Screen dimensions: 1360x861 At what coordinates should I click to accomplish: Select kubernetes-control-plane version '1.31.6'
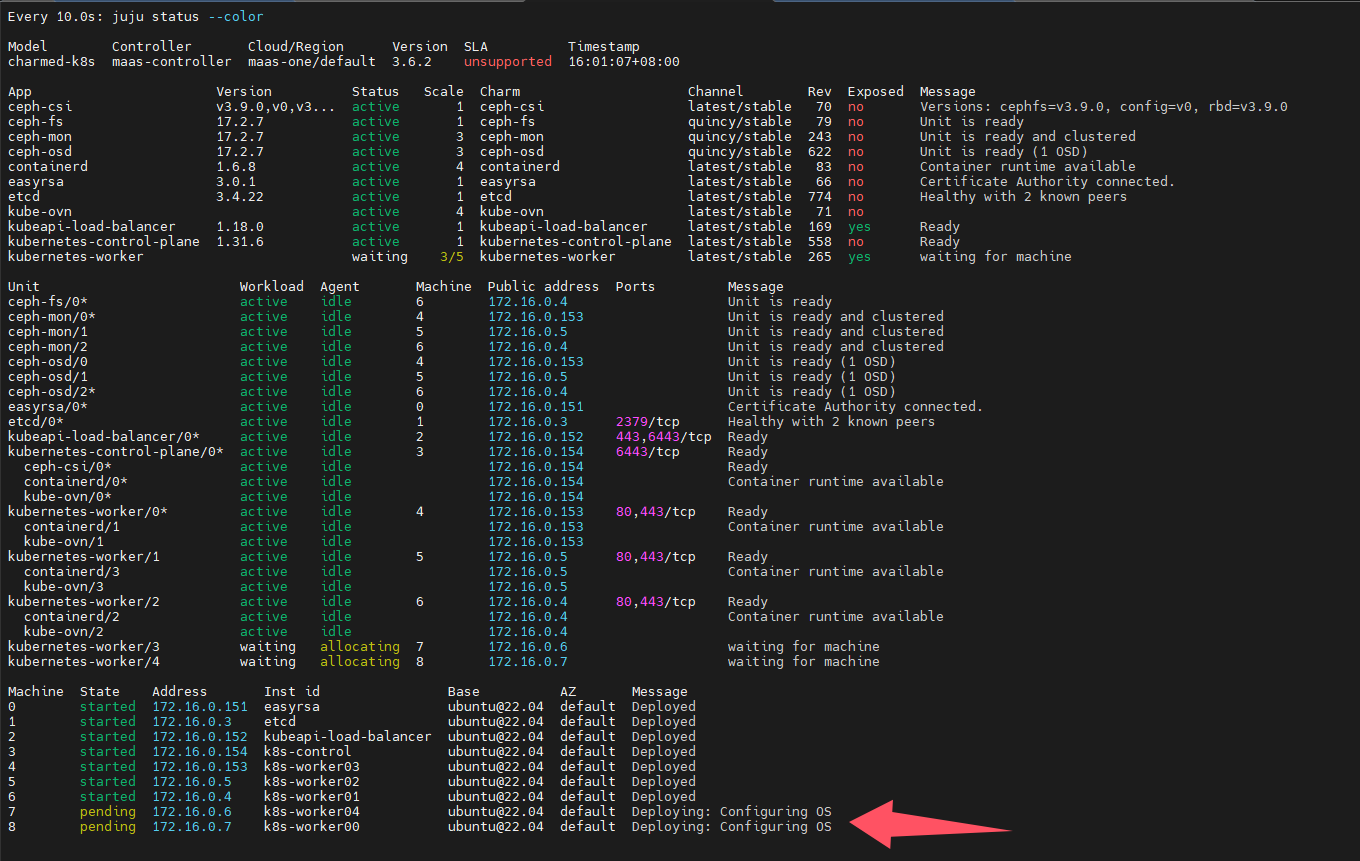pyautogui.click(x=240, y=242)
